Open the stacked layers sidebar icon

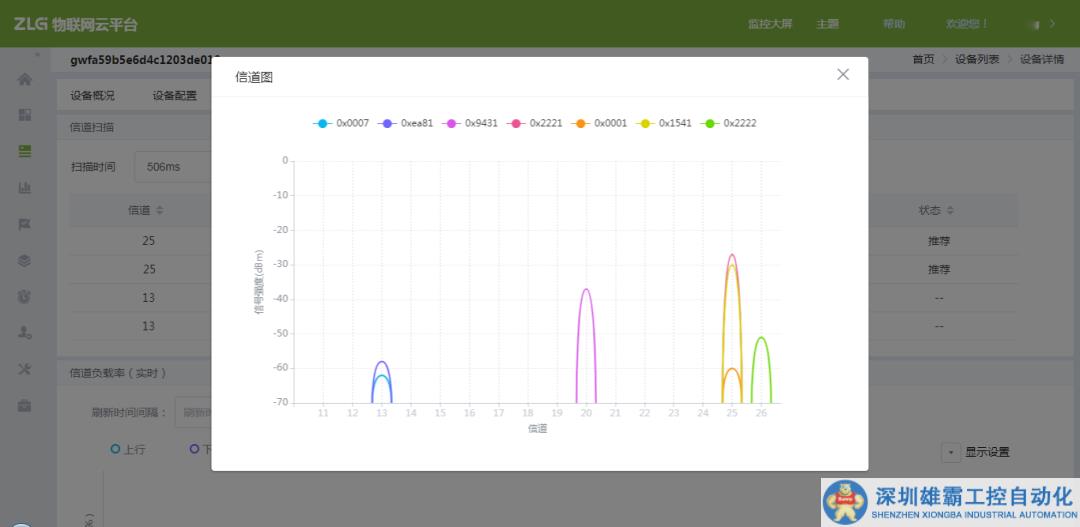(25, 260)
